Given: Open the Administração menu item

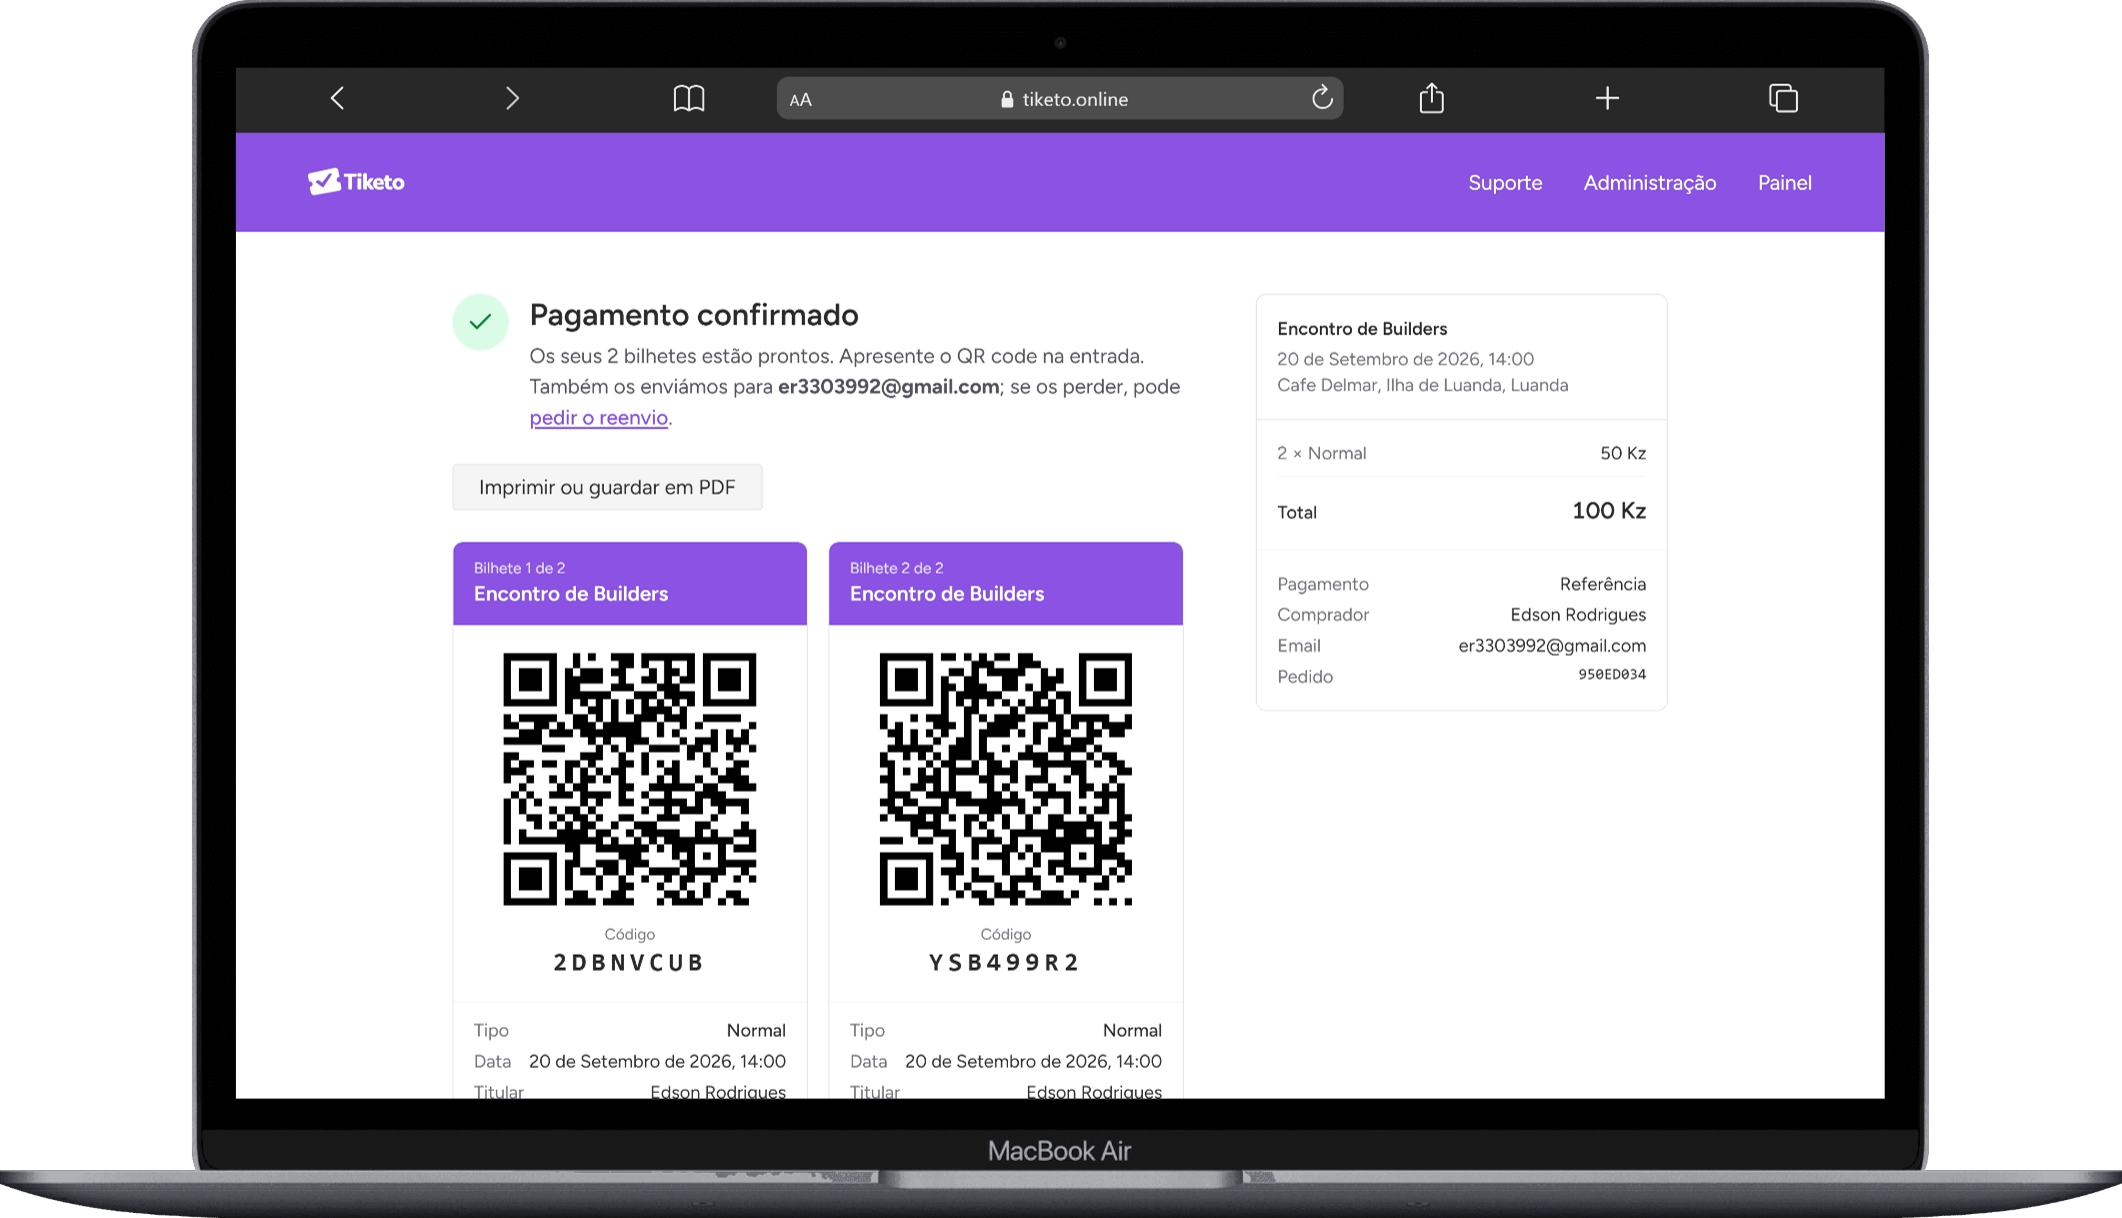Looking at the screenshot, I should [1650, 182].
